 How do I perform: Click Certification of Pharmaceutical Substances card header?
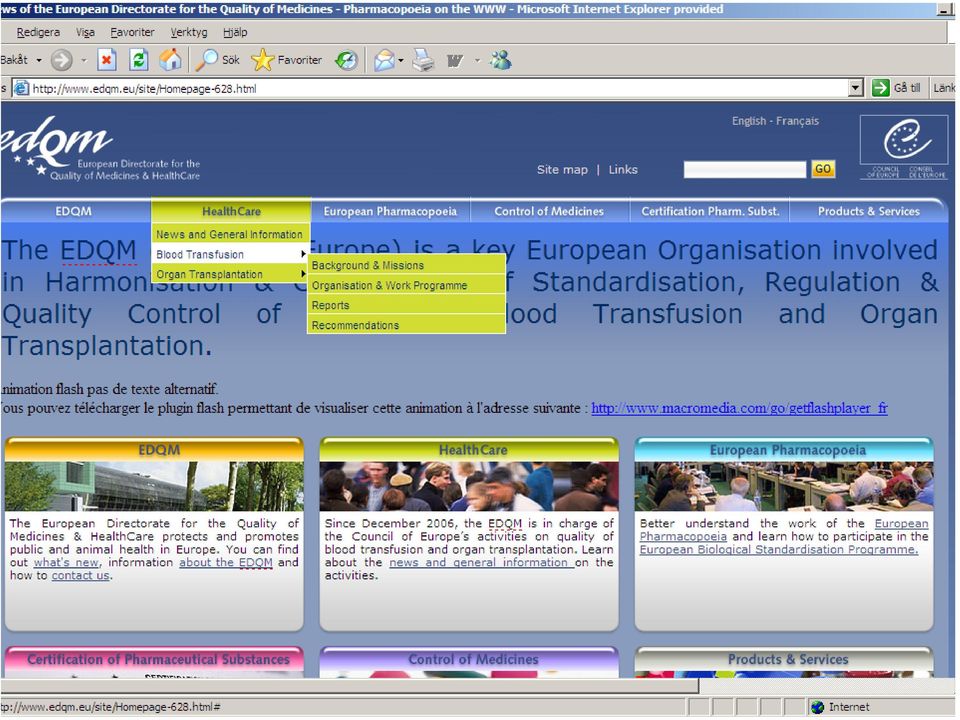[154, 659]
